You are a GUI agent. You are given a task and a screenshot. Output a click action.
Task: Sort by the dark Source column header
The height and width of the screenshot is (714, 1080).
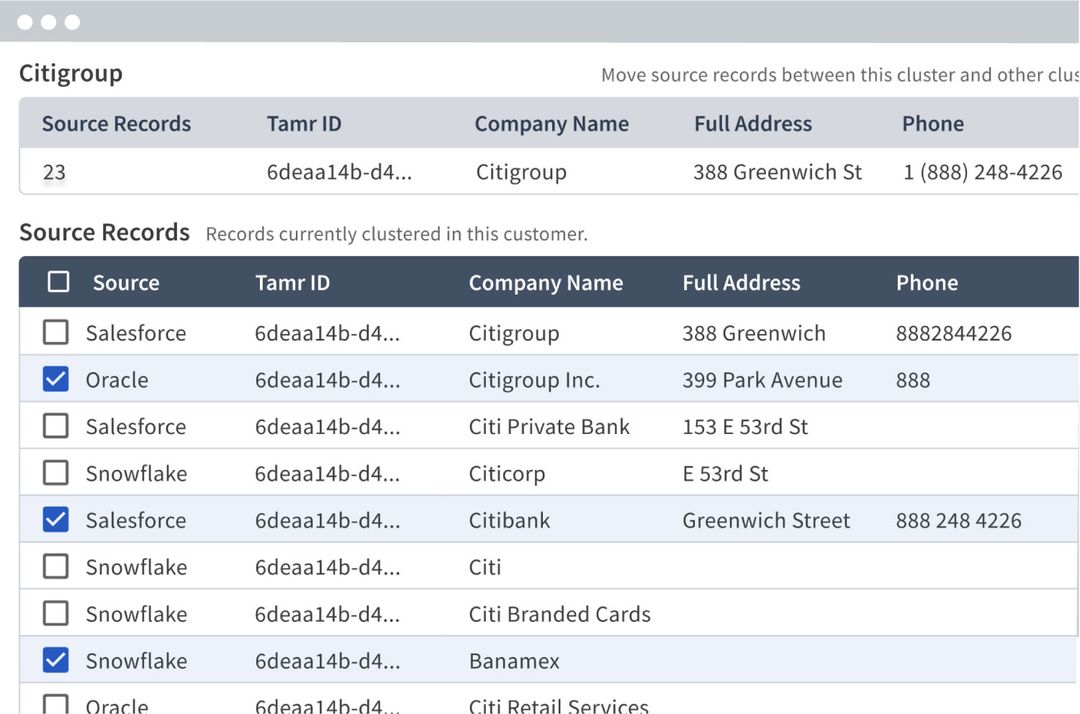pos(126,282)
